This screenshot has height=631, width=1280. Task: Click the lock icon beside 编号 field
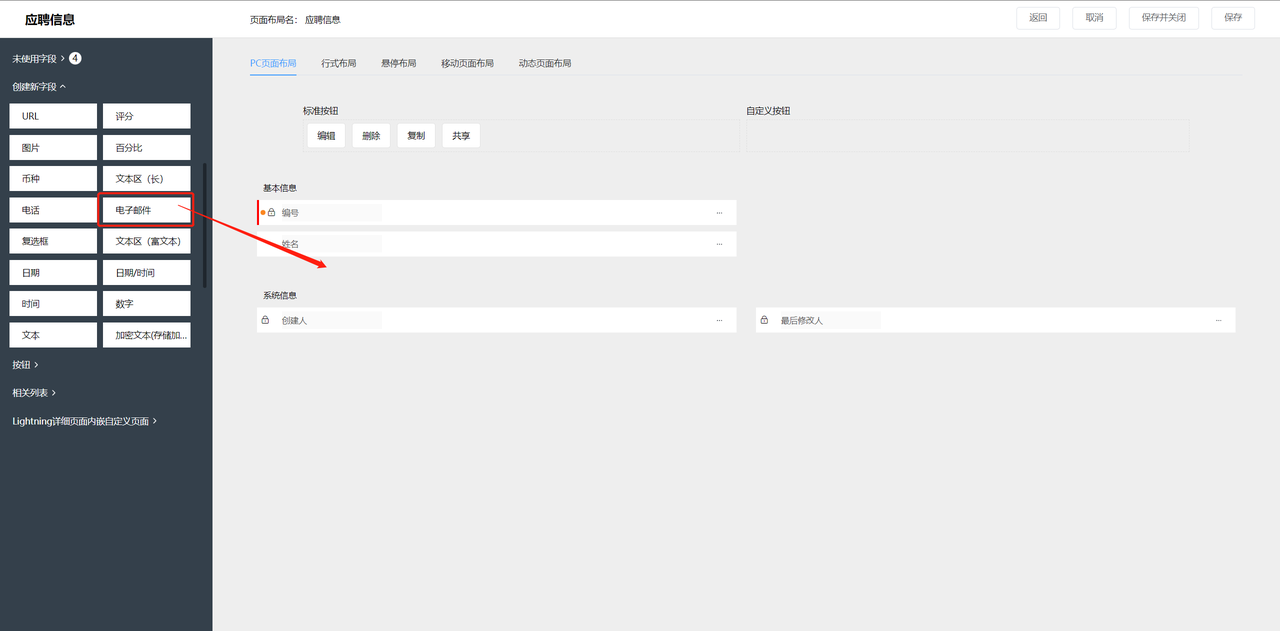click(x=271, y=213)
